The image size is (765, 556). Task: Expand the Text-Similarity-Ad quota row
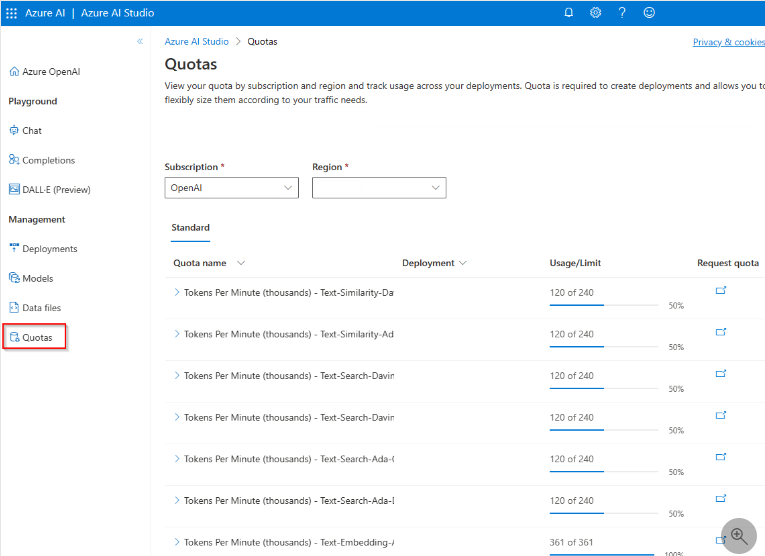click(x=177, y=334)
